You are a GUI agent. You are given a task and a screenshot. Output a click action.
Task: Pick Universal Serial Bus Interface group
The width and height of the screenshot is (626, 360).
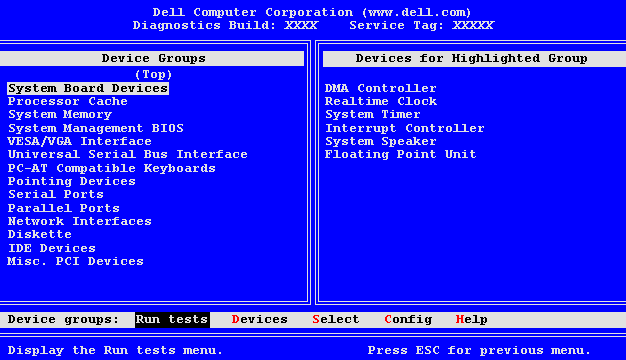[x=128, y=154]
